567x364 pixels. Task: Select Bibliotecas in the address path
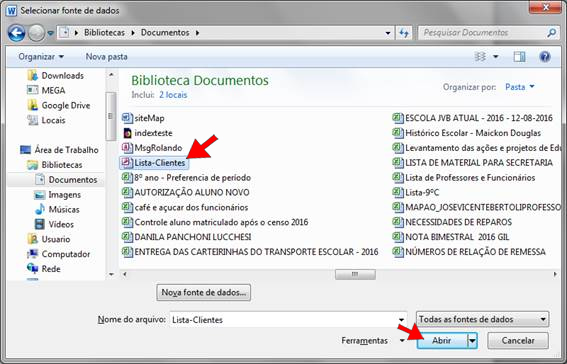(104, 33)
